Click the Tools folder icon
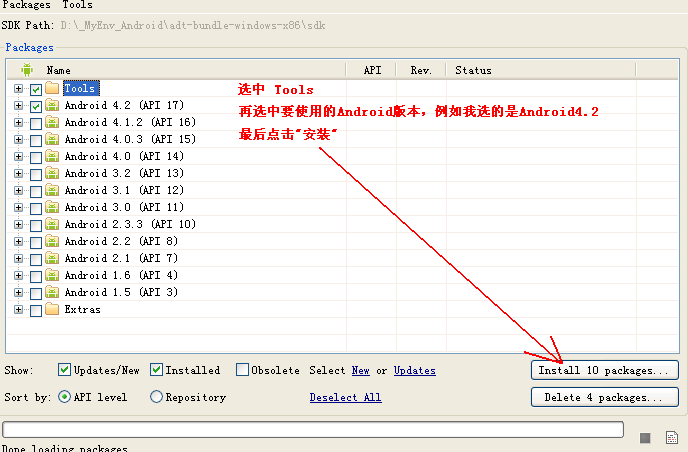The height and width of the screenshot is (452, 688). pos(52,88)
